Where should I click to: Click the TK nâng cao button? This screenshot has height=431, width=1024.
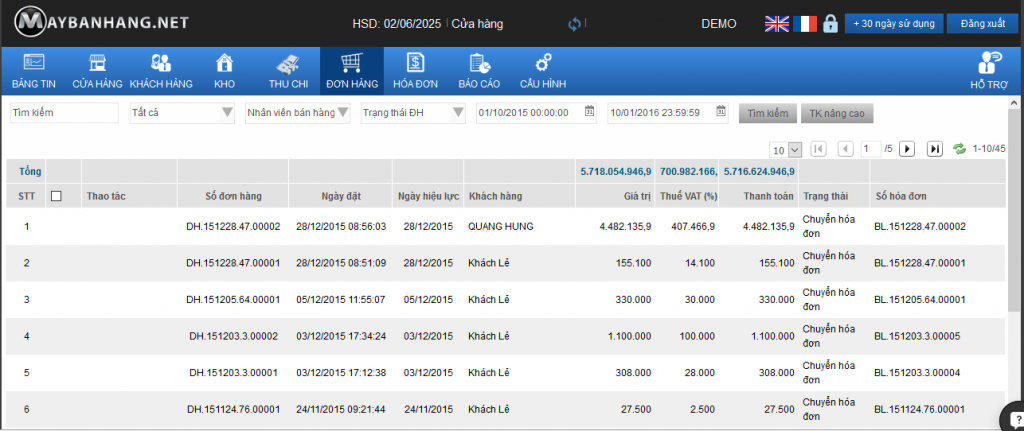837,113
